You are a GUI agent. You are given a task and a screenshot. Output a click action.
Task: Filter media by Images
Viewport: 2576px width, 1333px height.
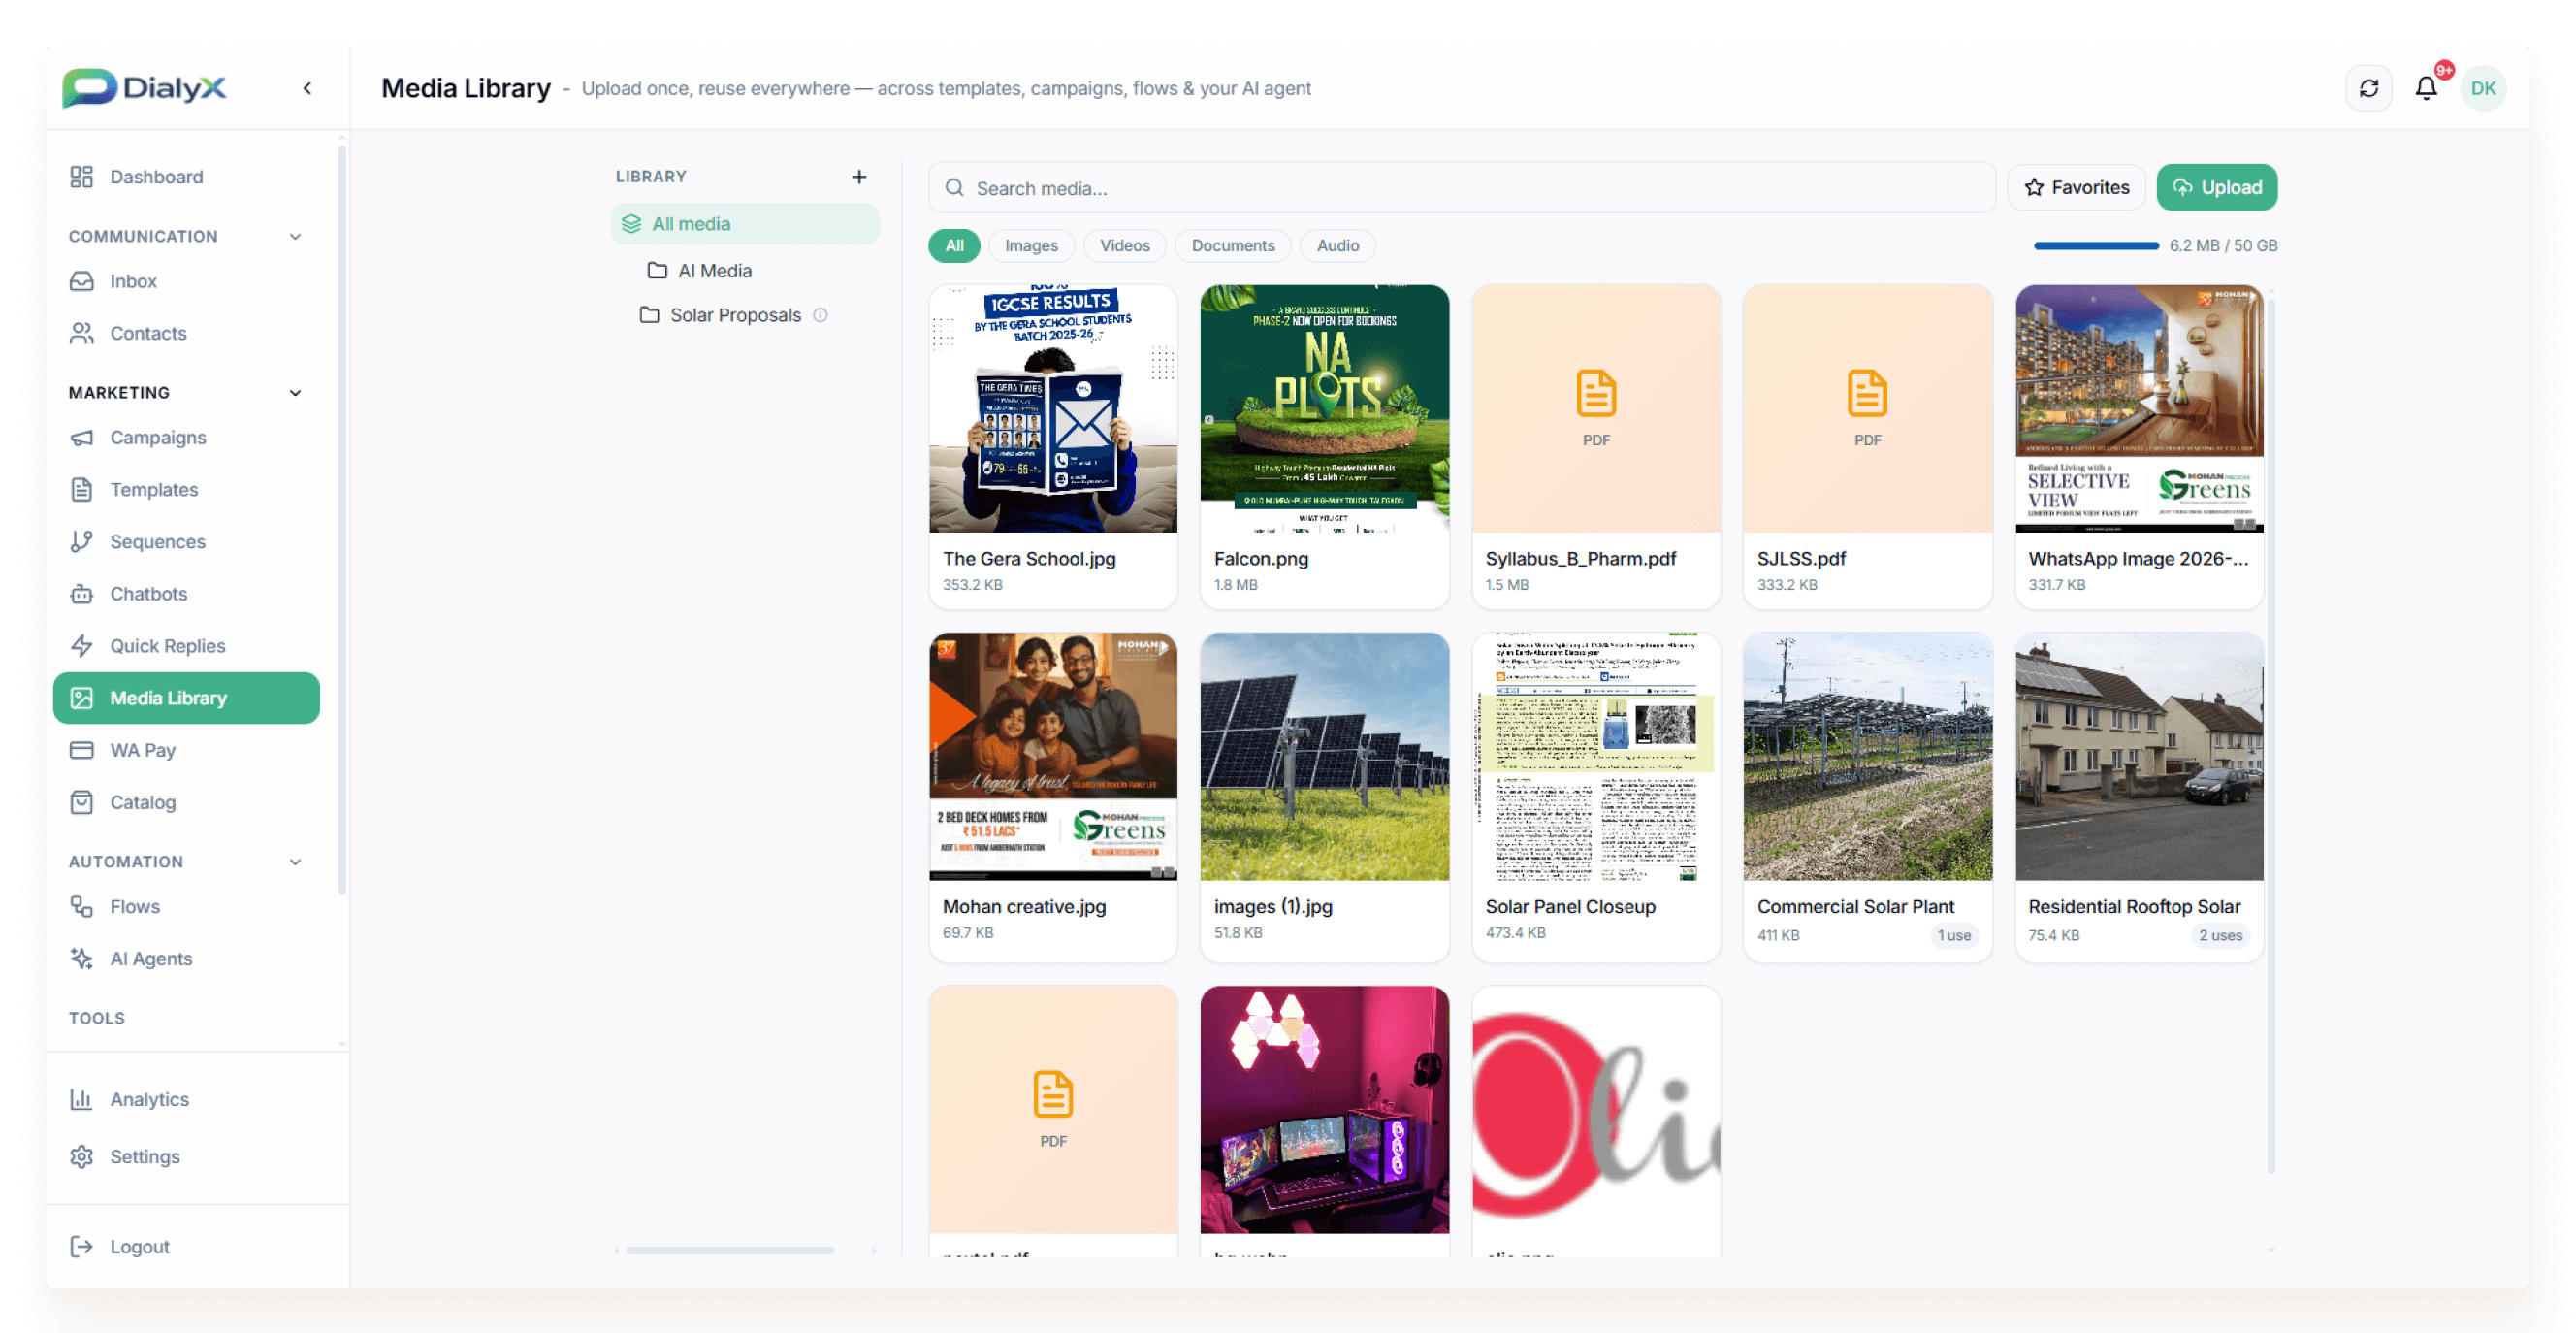tap(1031, 245)
